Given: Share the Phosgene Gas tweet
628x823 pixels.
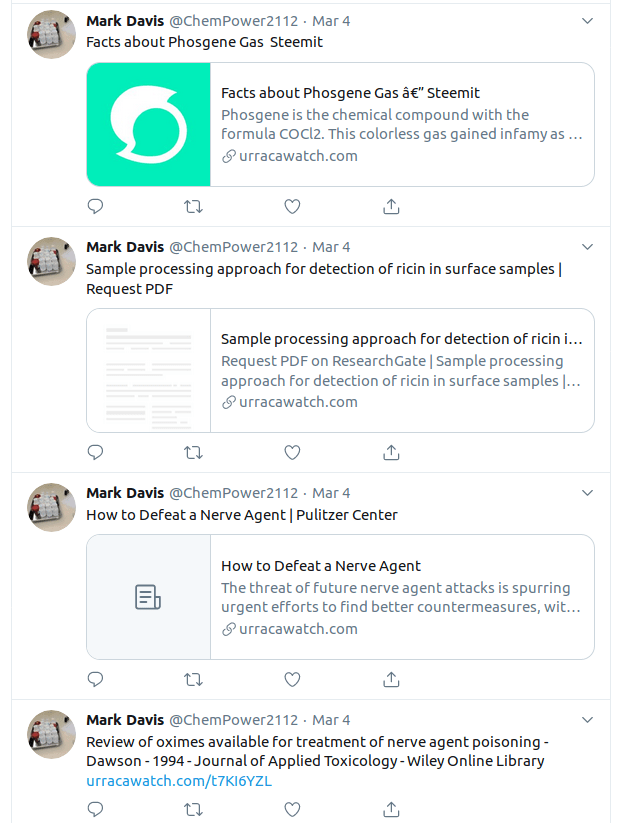Looking at the screenshot, I should 392,206.
